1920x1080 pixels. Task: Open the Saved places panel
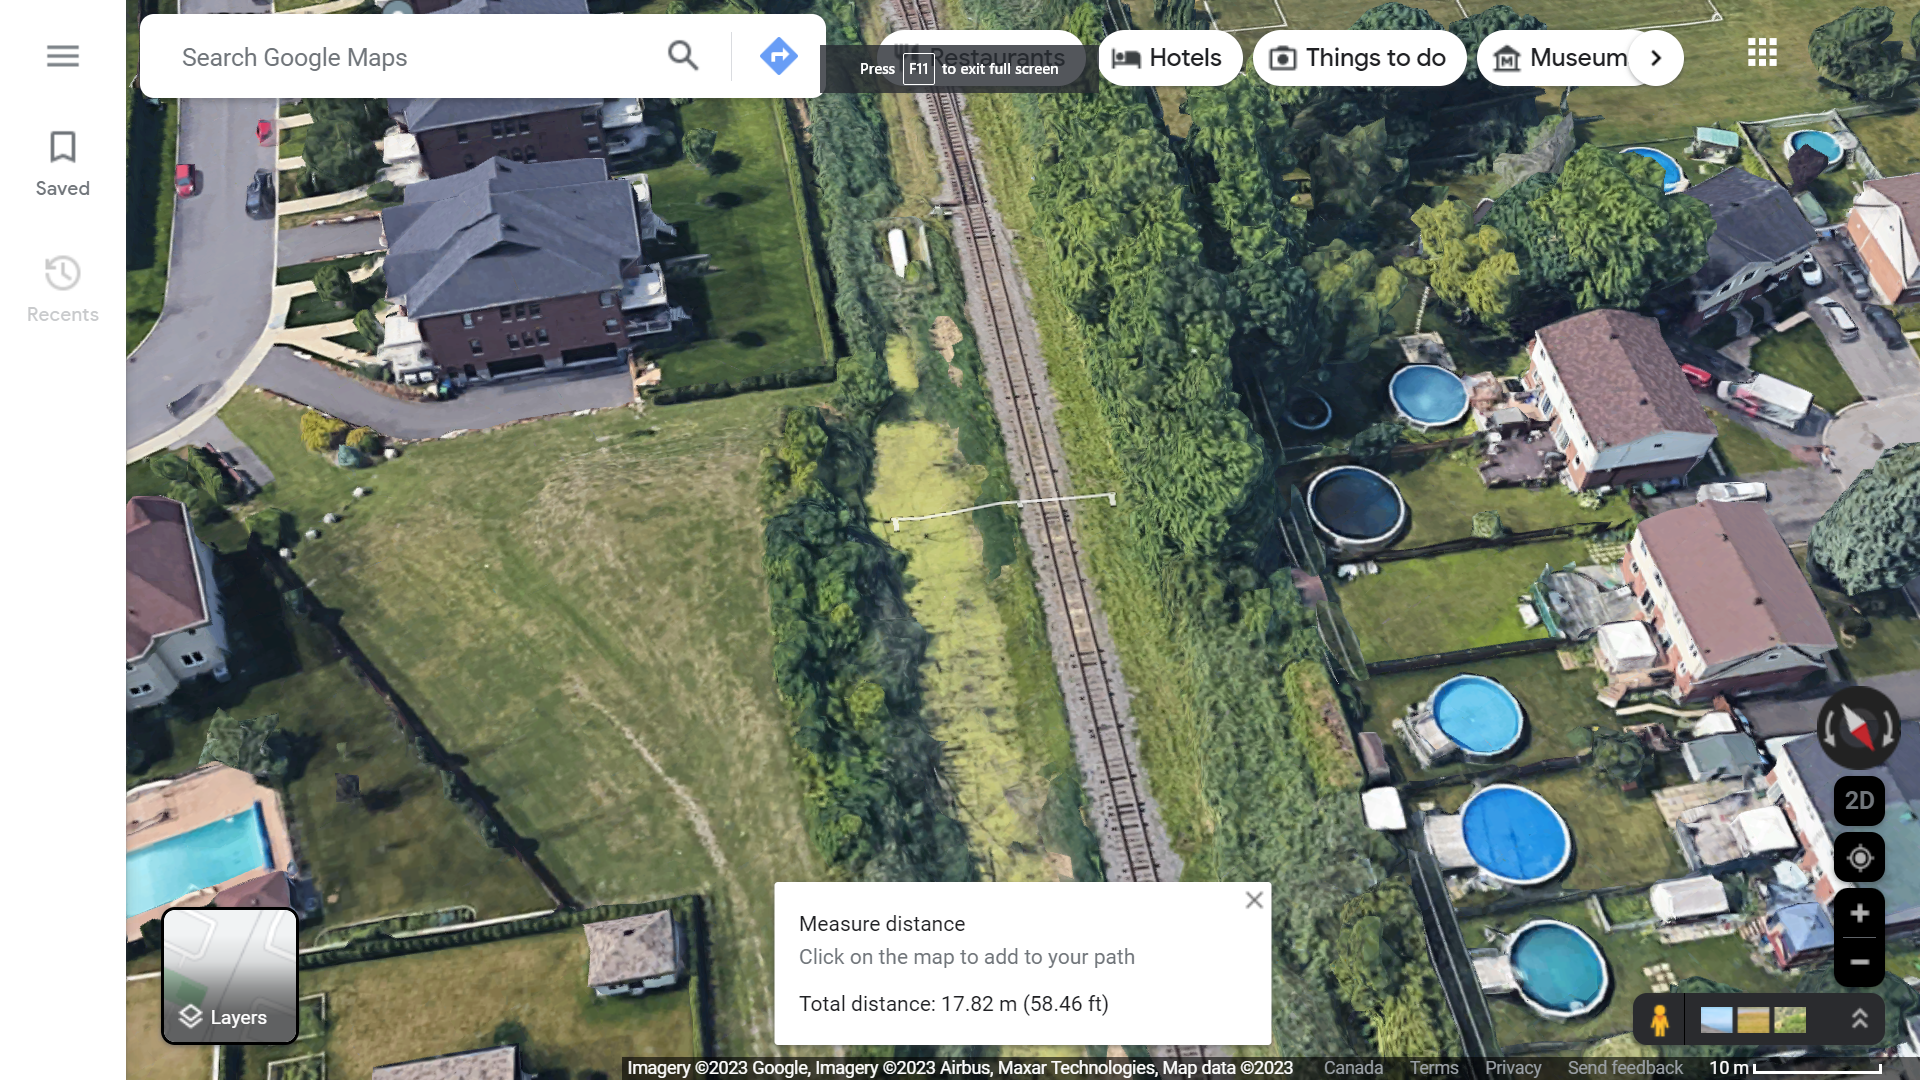pyautogui.click(x=62, y=165)
